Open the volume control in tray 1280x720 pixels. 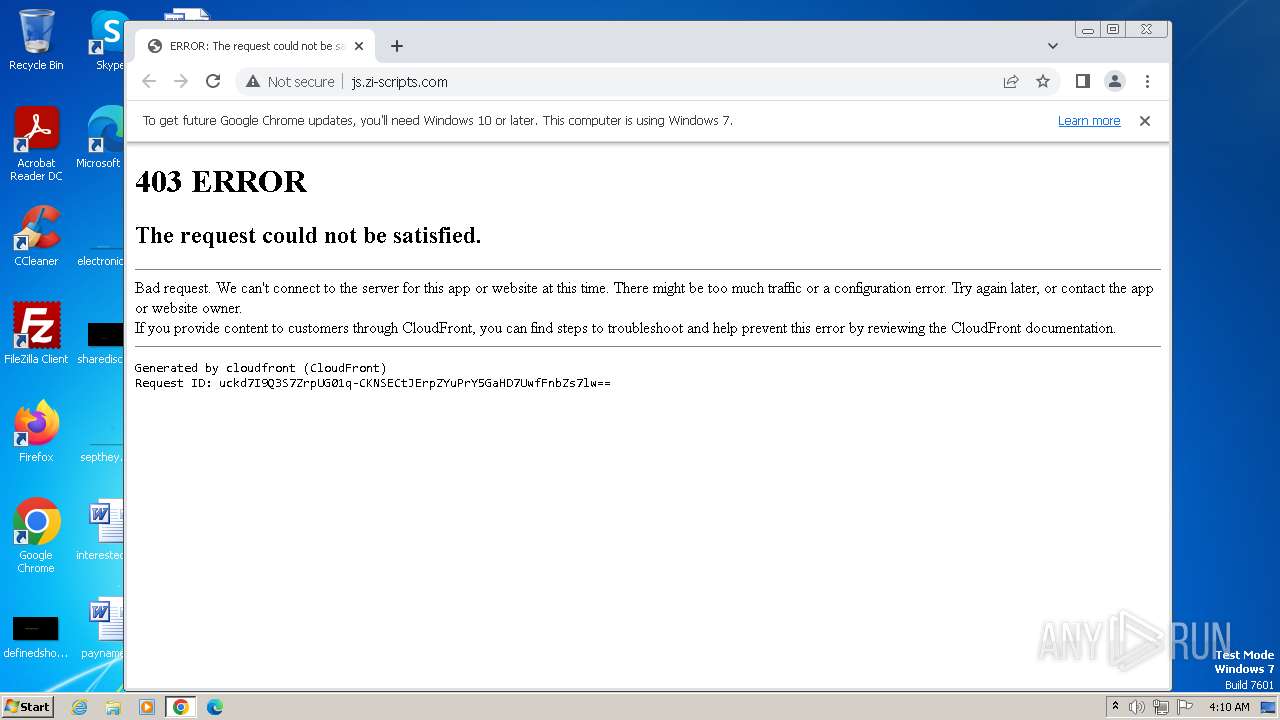pos(1137,707)
